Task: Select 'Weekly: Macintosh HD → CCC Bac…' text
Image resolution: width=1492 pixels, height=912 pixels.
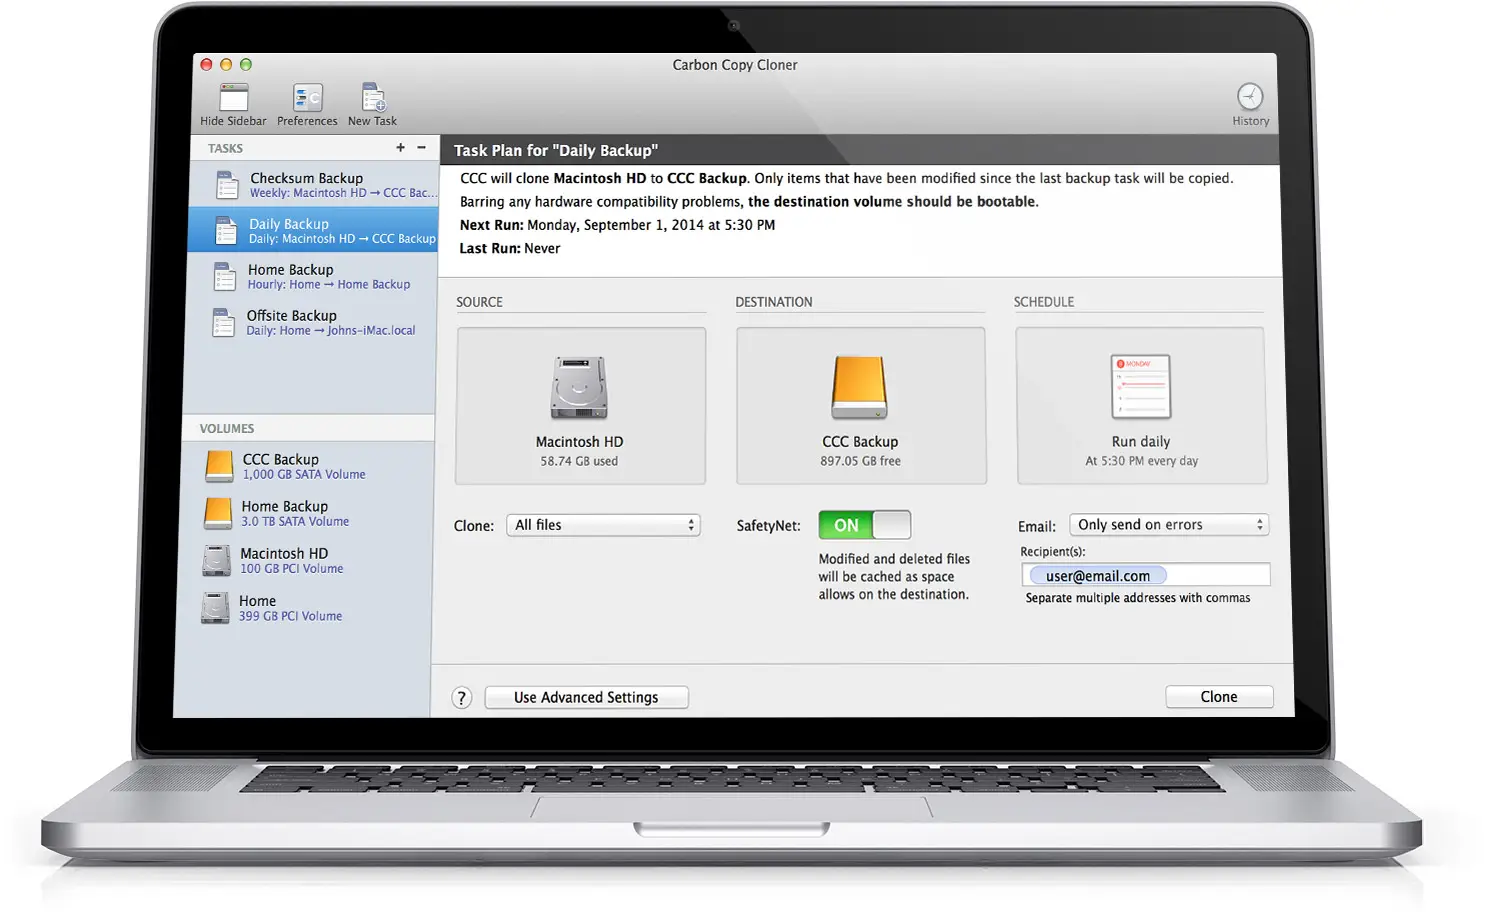Action: [343, 193]
